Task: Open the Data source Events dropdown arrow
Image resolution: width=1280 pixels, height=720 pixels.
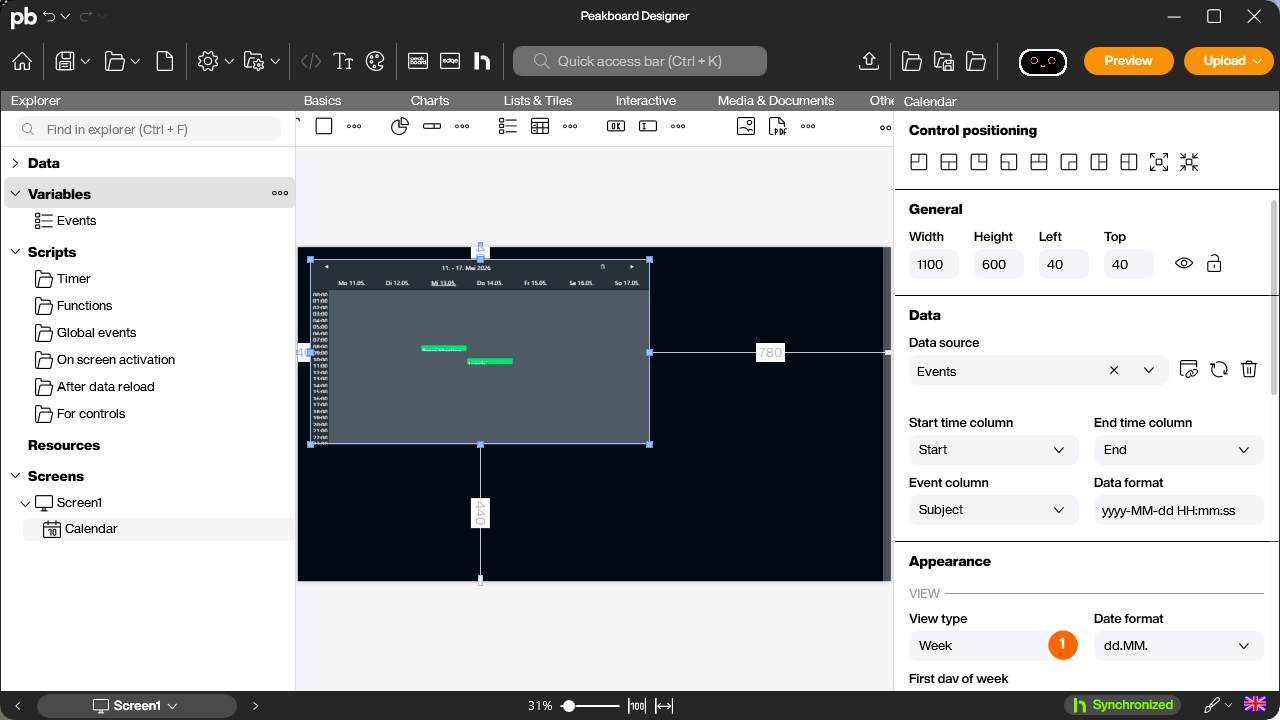Action: point(1149,371)
